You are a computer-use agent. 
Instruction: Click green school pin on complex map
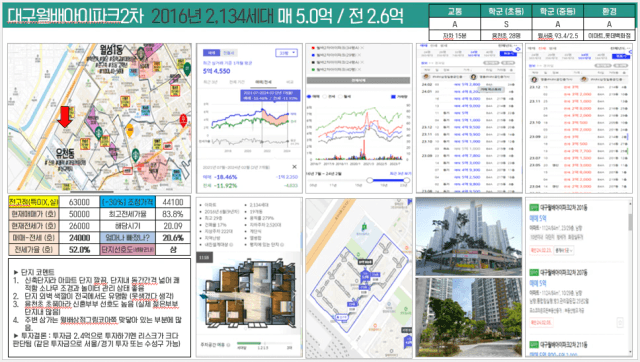tap(364, 227)
